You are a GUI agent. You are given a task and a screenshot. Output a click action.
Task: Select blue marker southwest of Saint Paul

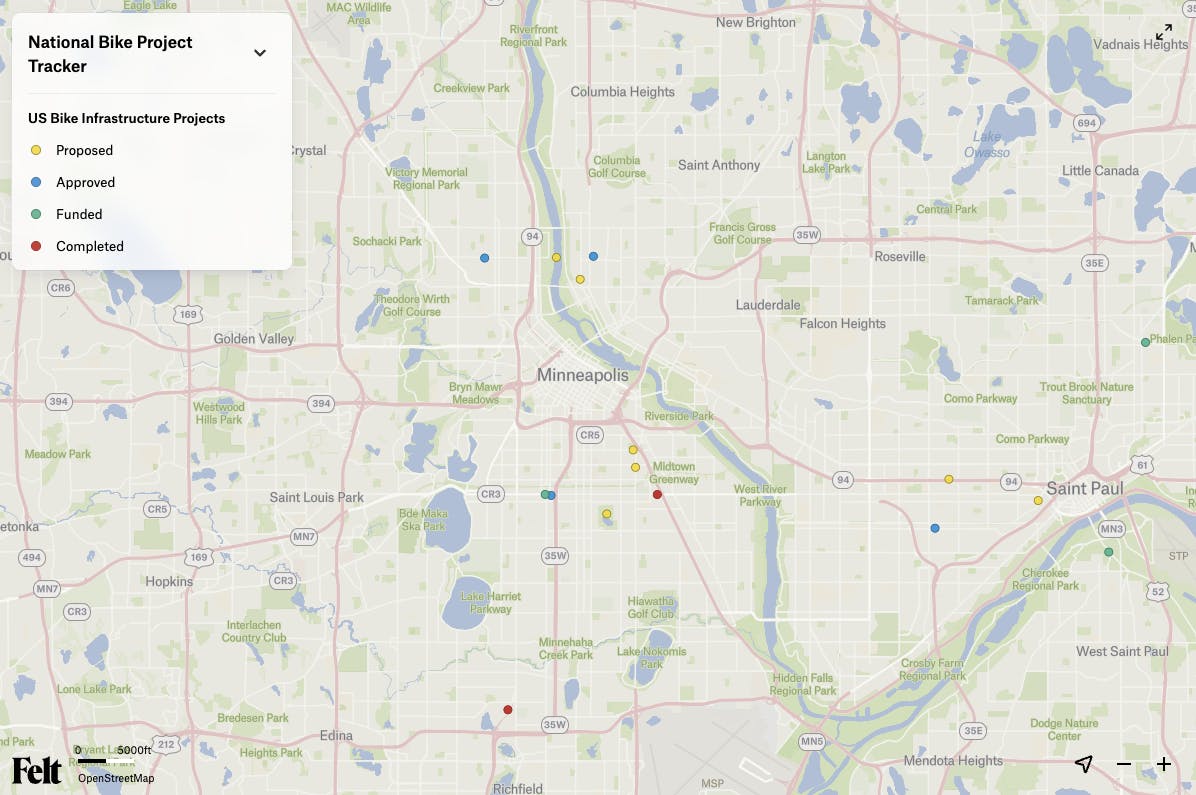point(935,528)
